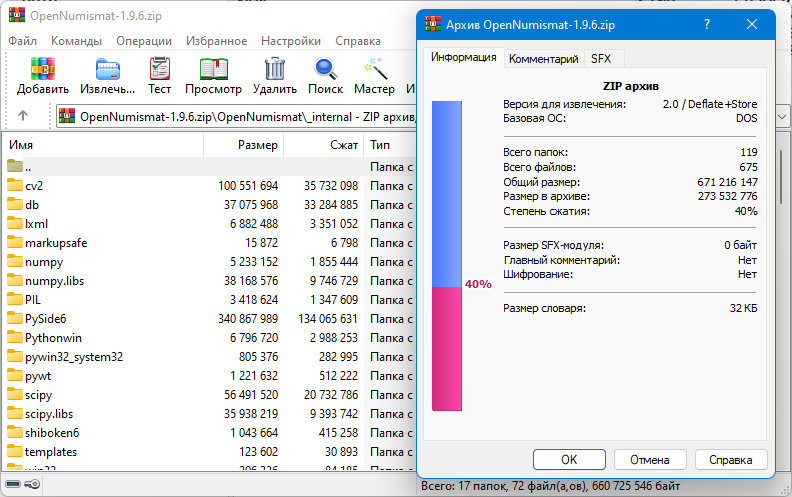Viewport: 792px width, 497px height.
Task: Close the archive information dialog
Action: point(752,24)
